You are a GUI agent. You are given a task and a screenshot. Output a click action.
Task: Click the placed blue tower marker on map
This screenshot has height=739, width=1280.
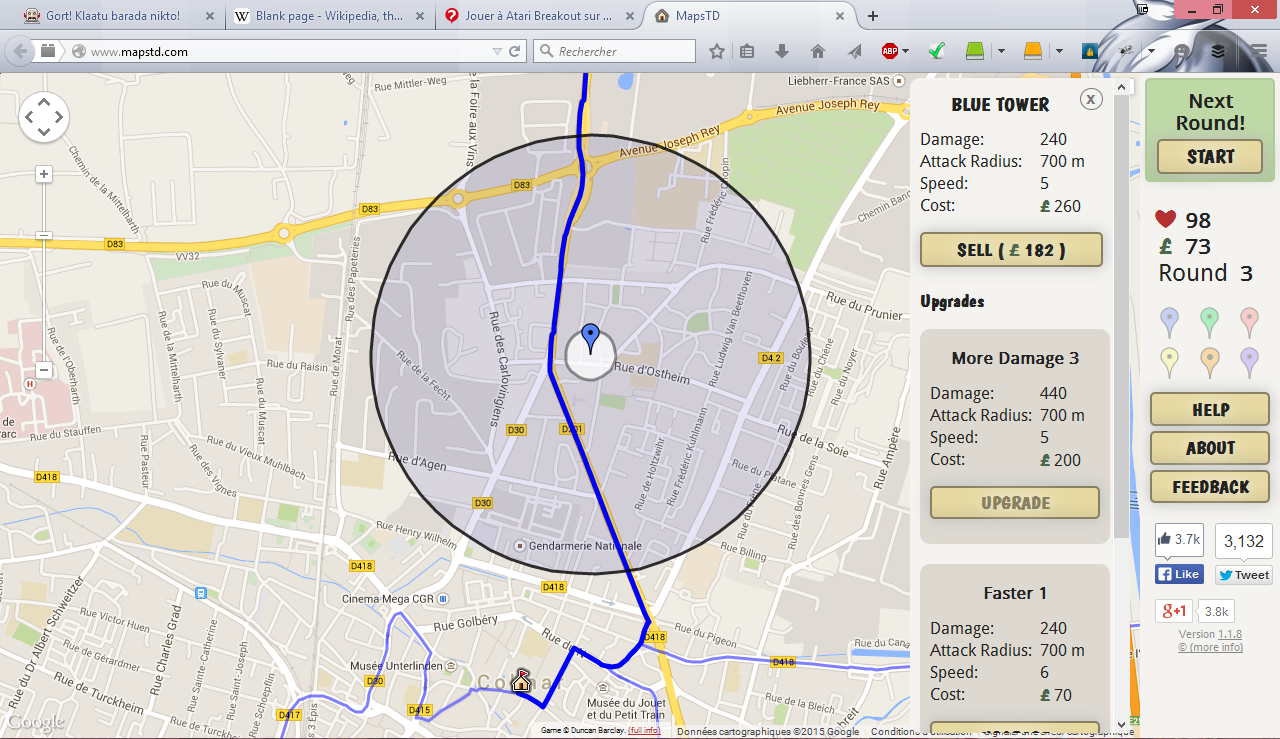pos(590,339)
